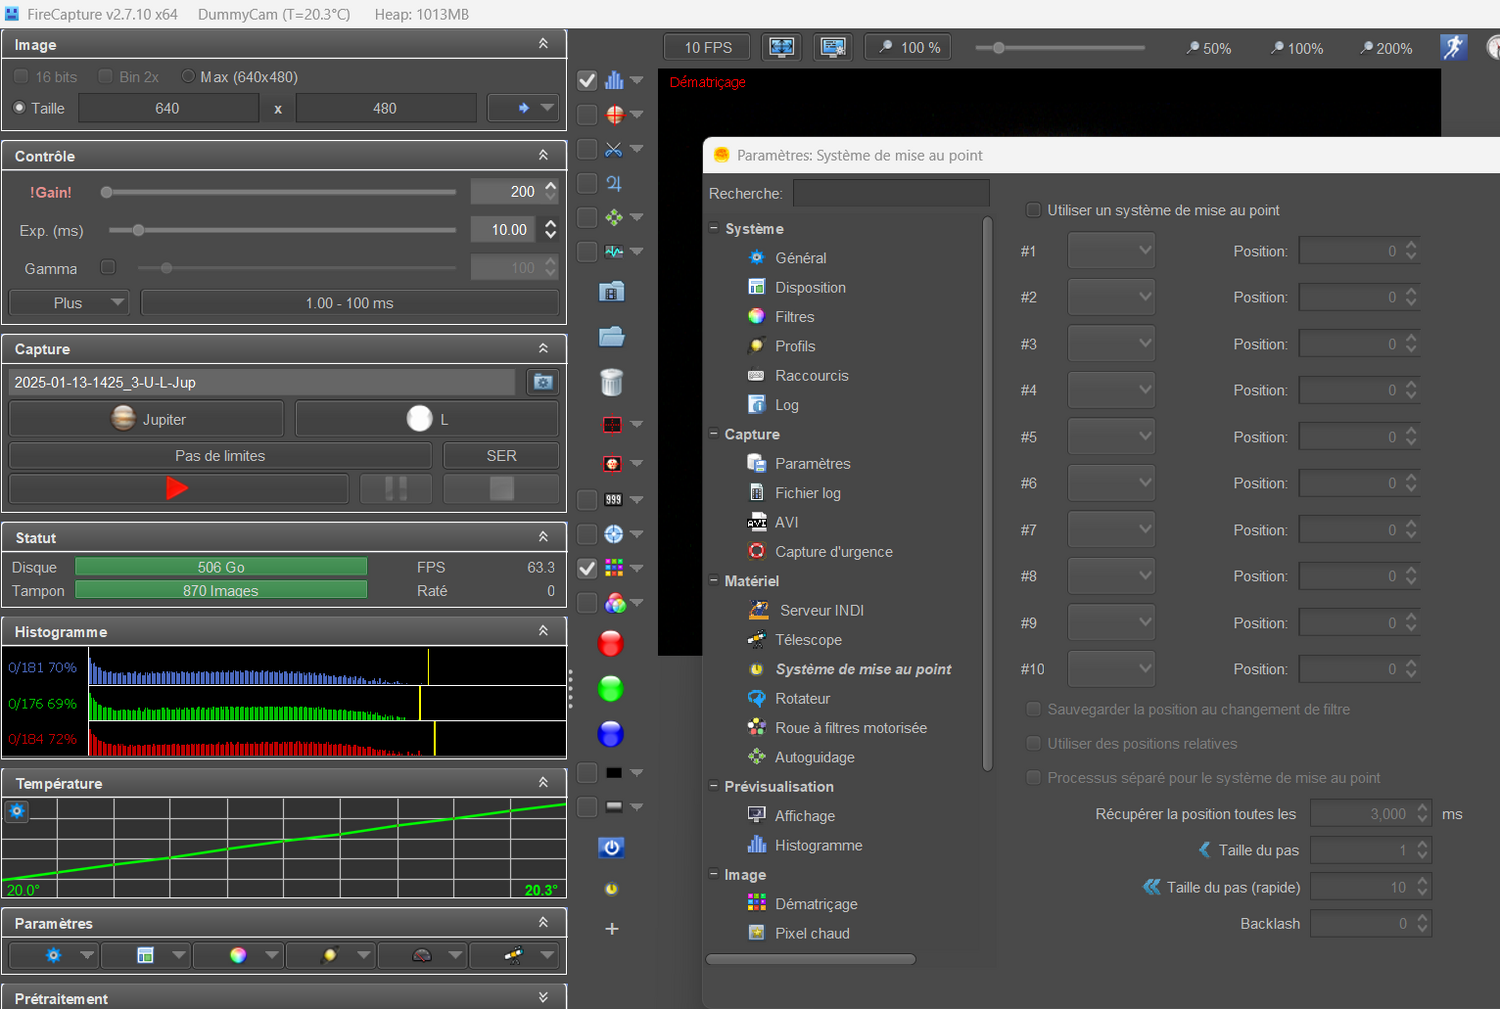Open the Plus dropdown in Contrôle panel
The height and width of the screenshot is (1009, 1500).
(69, 303)
